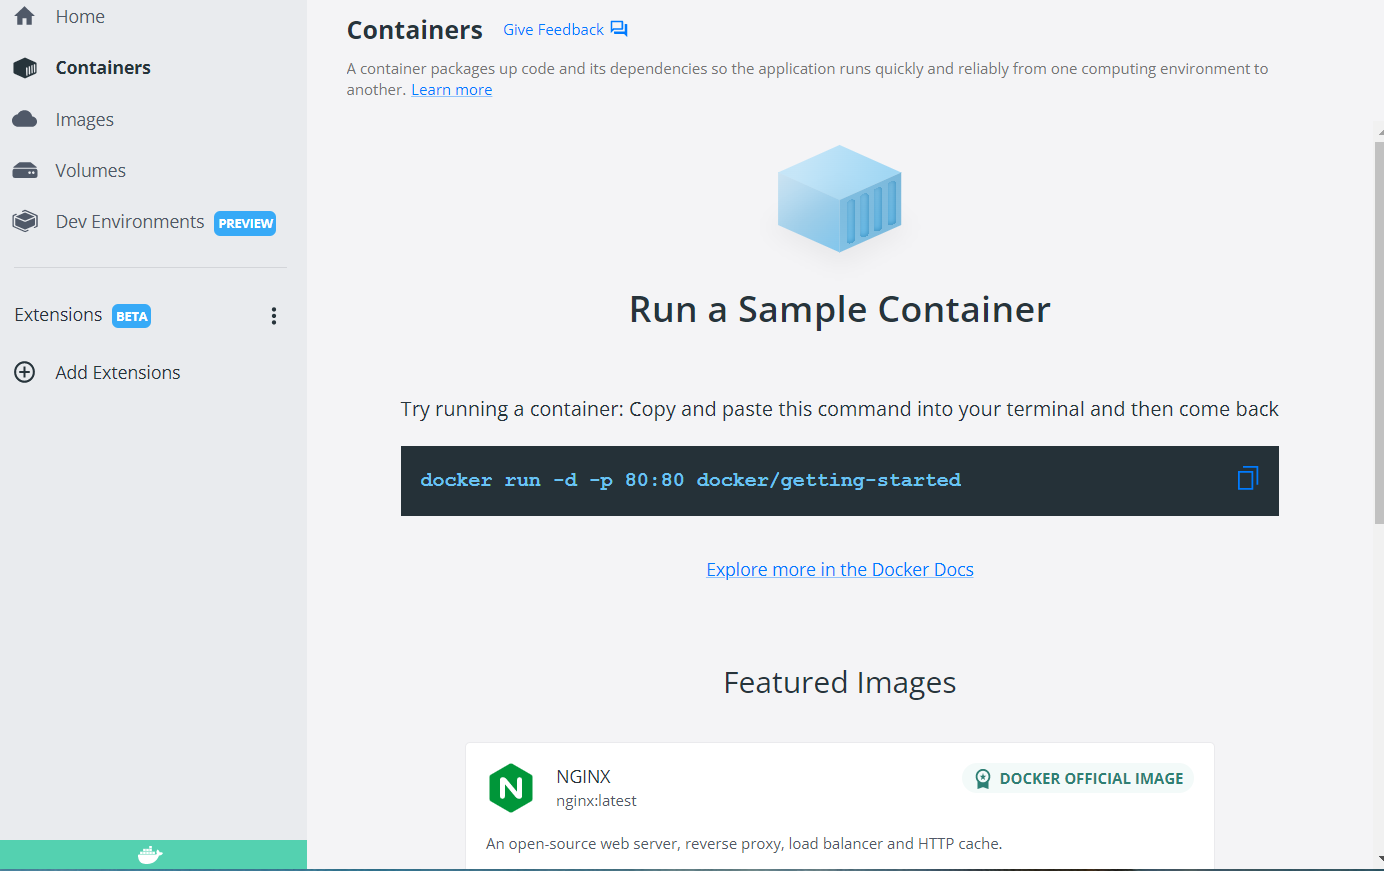Image resolution: width=1384 pixels, height=871 pixels.
Task: Open the Learn more link
Action: coord(452,90)
